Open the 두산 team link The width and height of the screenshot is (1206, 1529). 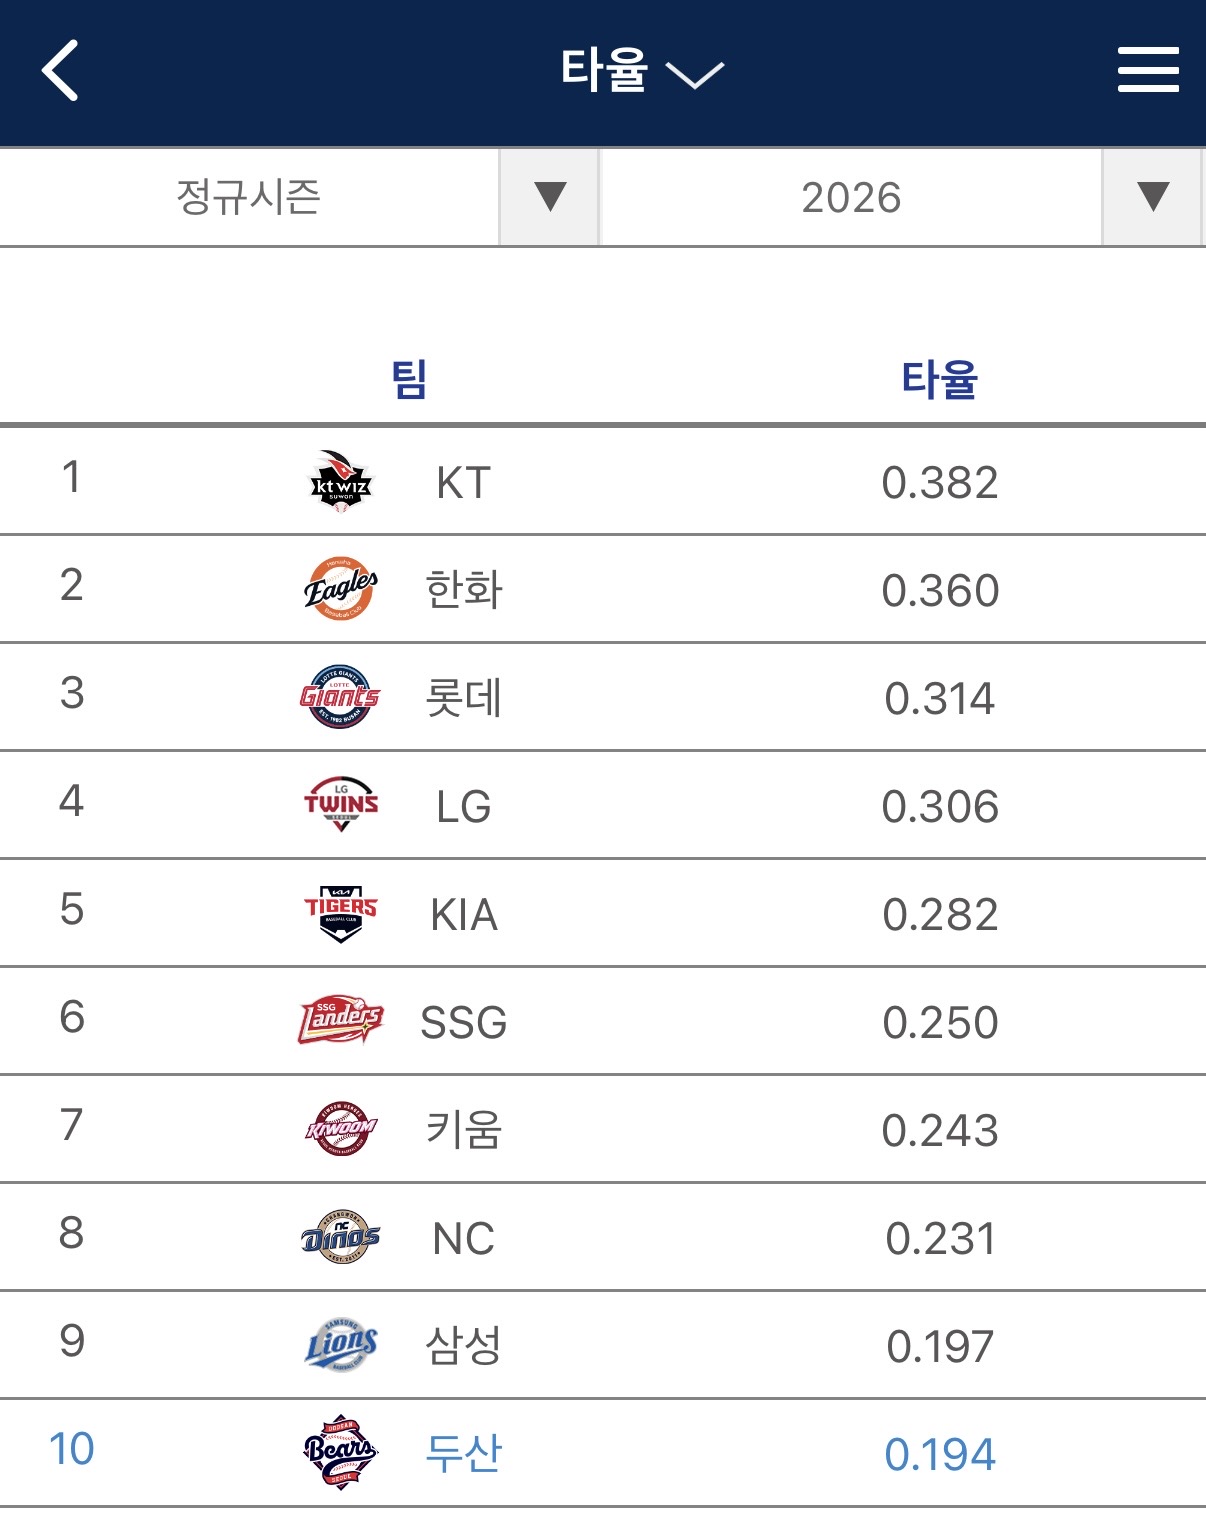point(463,1453)
